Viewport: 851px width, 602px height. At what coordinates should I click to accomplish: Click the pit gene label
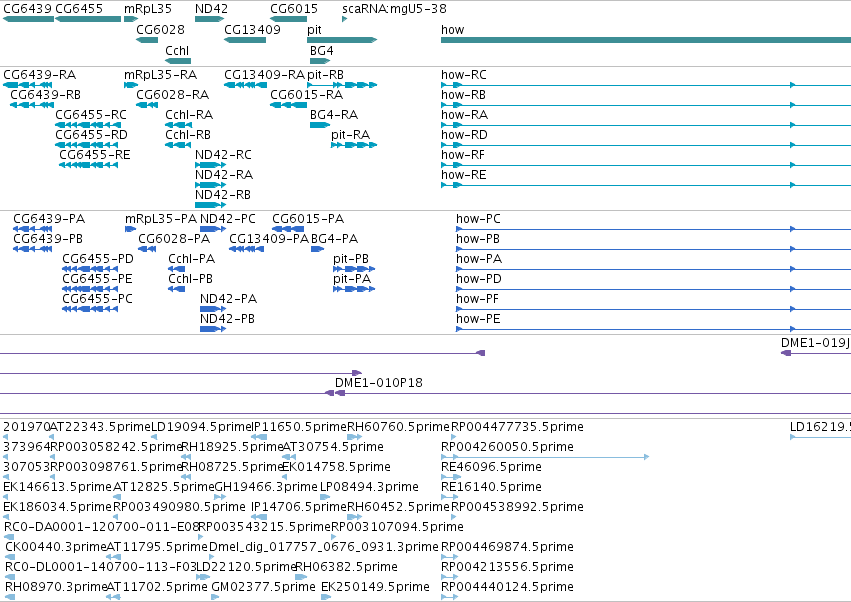314,30
